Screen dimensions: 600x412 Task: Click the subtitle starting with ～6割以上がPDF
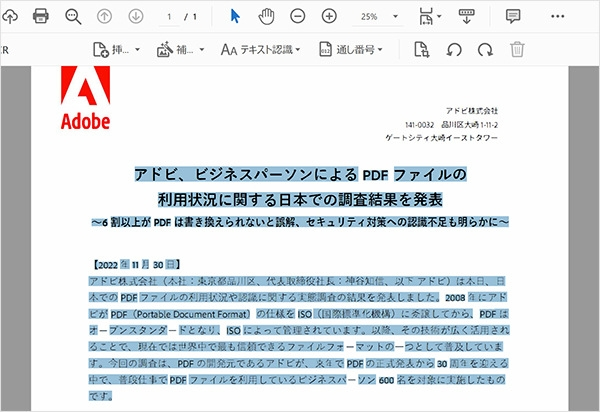click(300, 222)
